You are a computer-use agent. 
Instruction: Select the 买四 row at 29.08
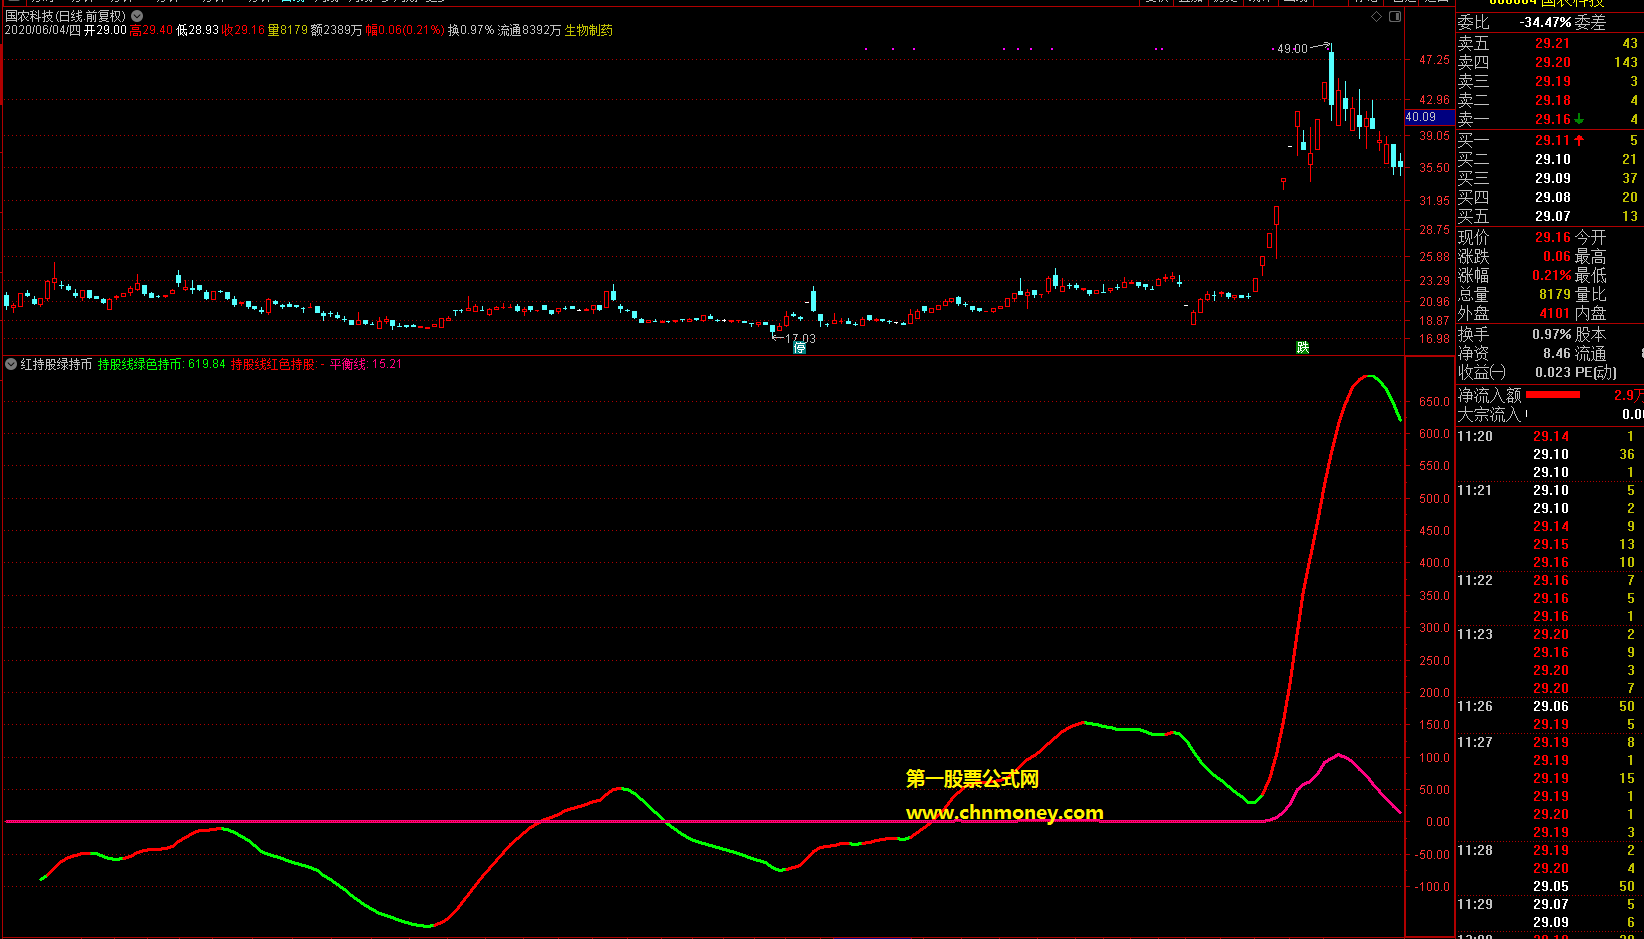pyautogui.click(x=1548, y=197)
